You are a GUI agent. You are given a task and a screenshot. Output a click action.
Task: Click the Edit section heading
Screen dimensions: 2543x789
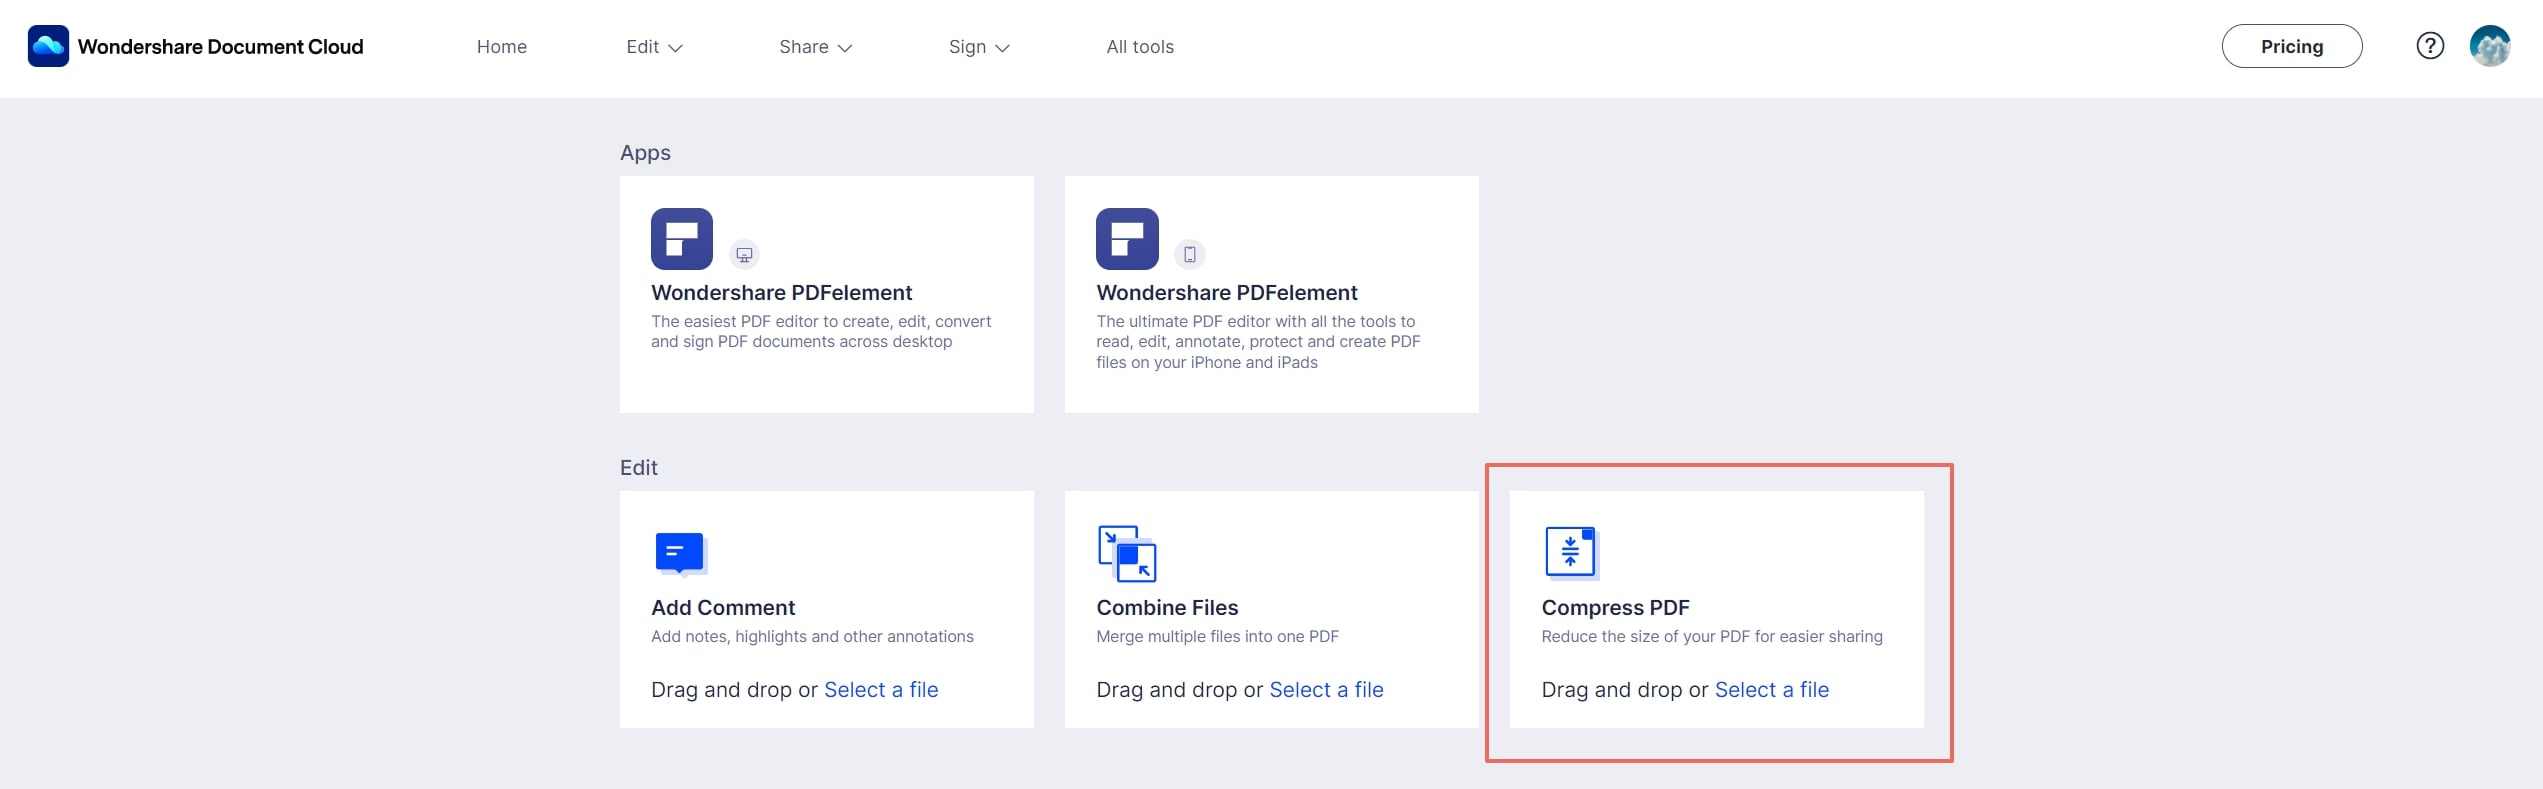639,468
